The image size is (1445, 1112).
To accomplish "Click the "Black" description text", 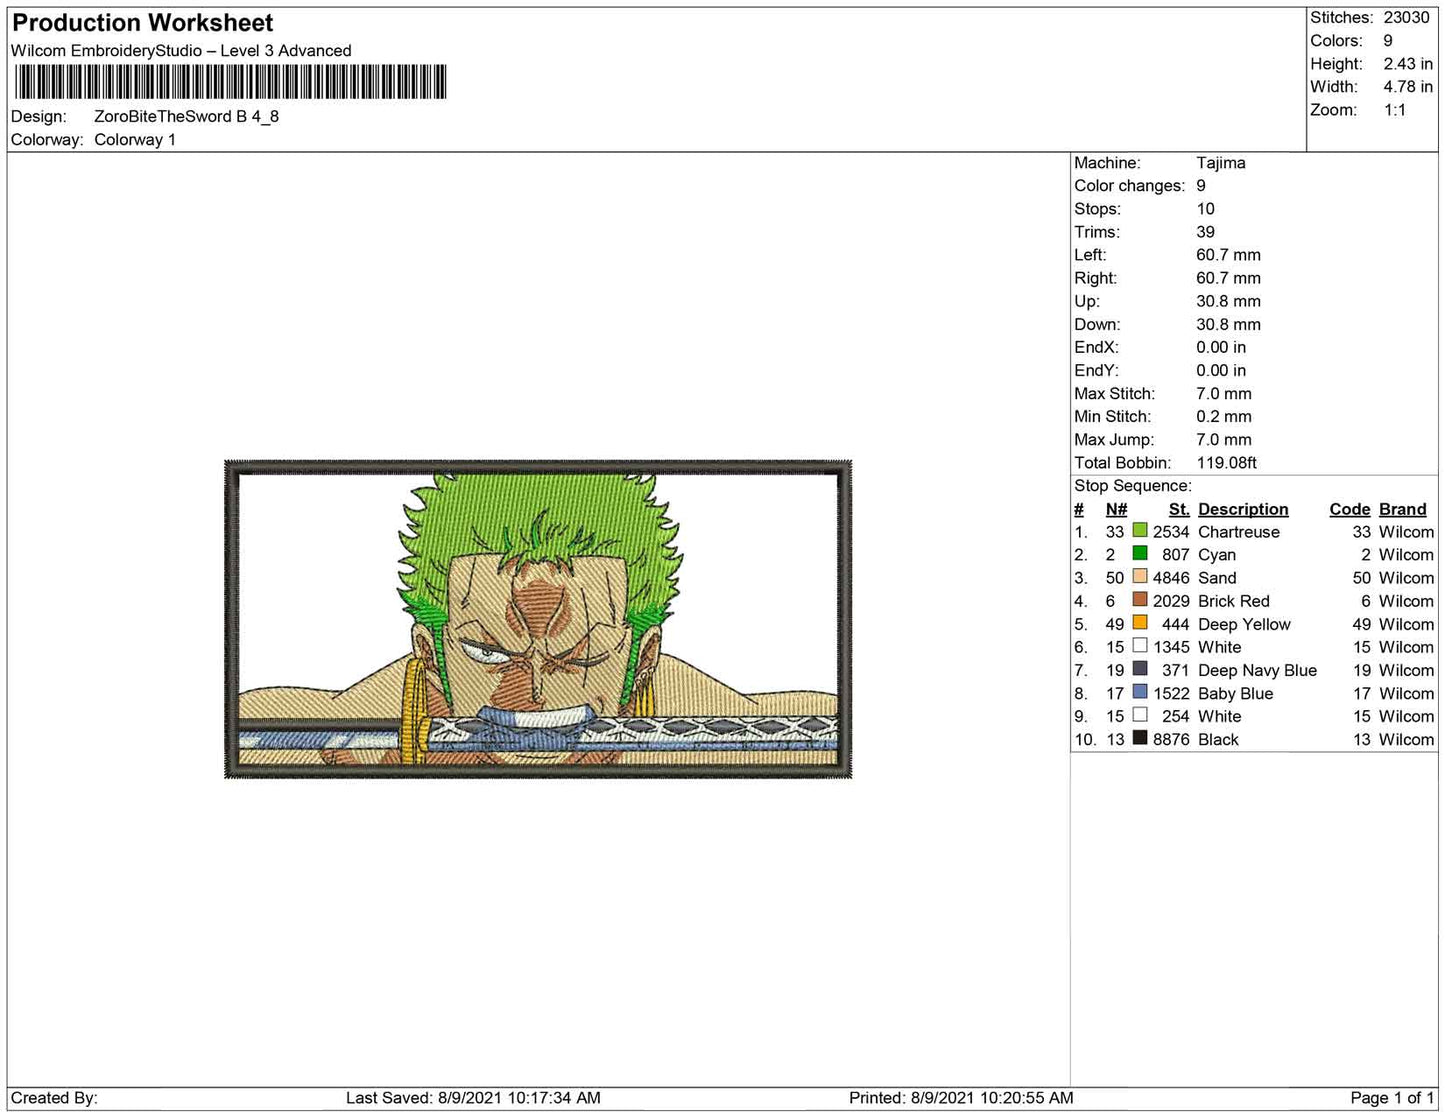I will (x=1218, y=739).
